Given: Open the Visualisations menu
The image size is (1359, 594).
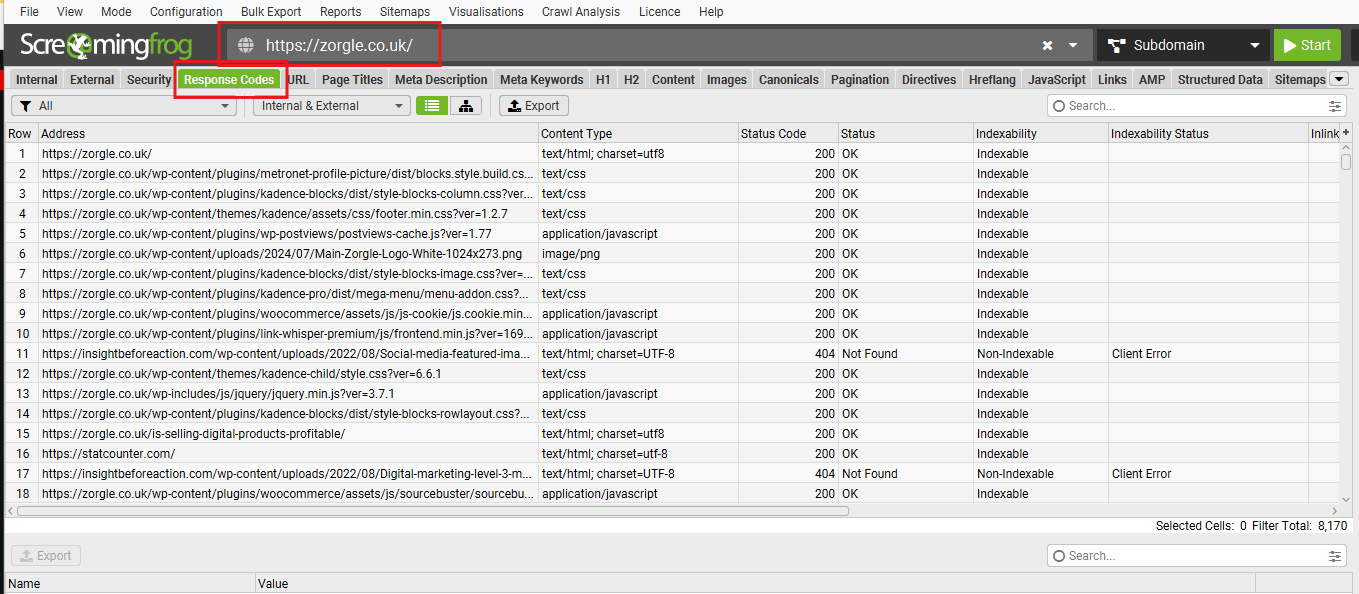Looking at the screenshot, I should point(486,12).
